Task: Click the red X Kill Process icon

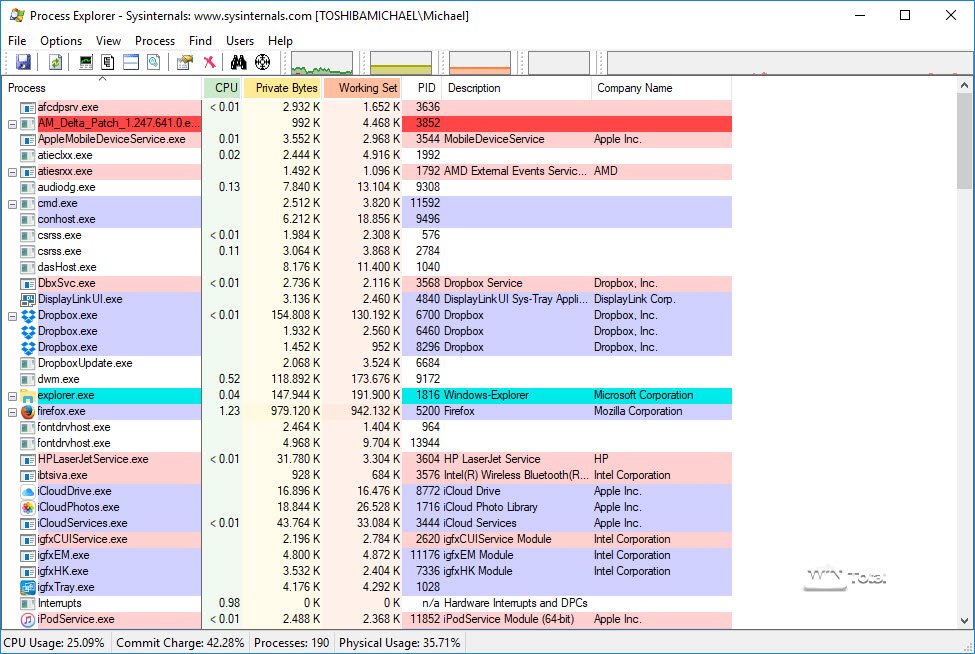Action: coord(209,62)
